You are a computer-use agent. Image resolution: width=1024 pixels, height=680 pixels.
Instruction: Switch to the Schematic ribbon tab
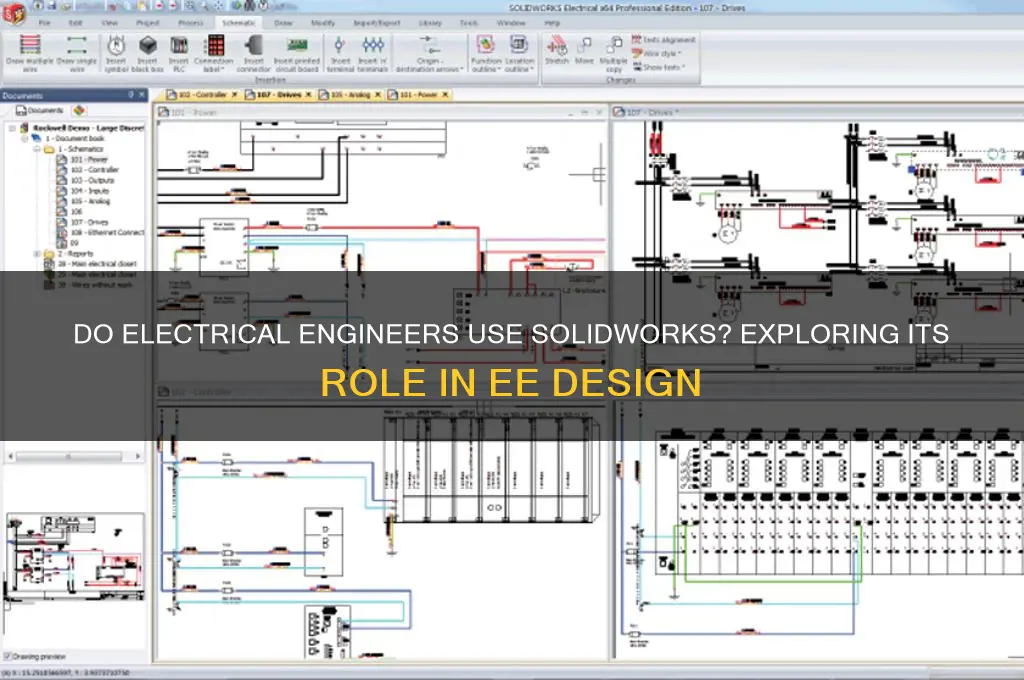pyautogui.click(x=238, y=23)
